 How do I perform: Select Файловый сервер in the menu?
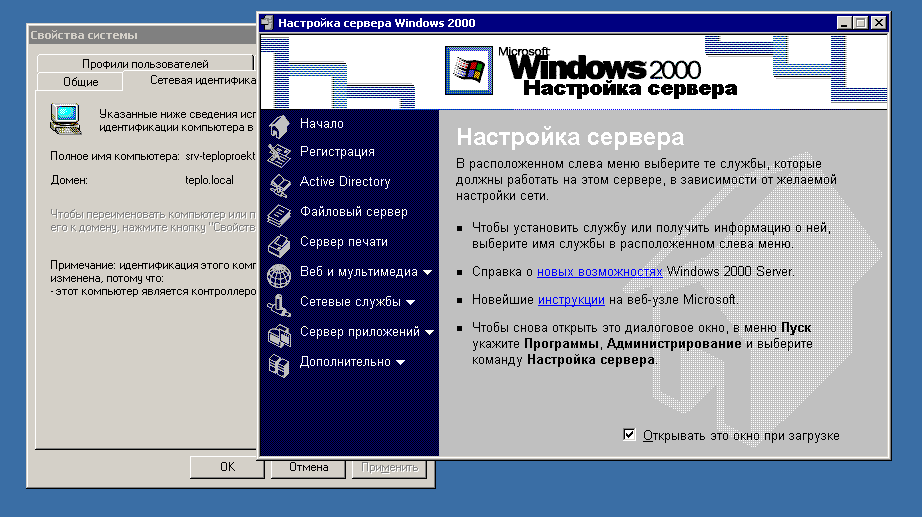click(353, 212)
